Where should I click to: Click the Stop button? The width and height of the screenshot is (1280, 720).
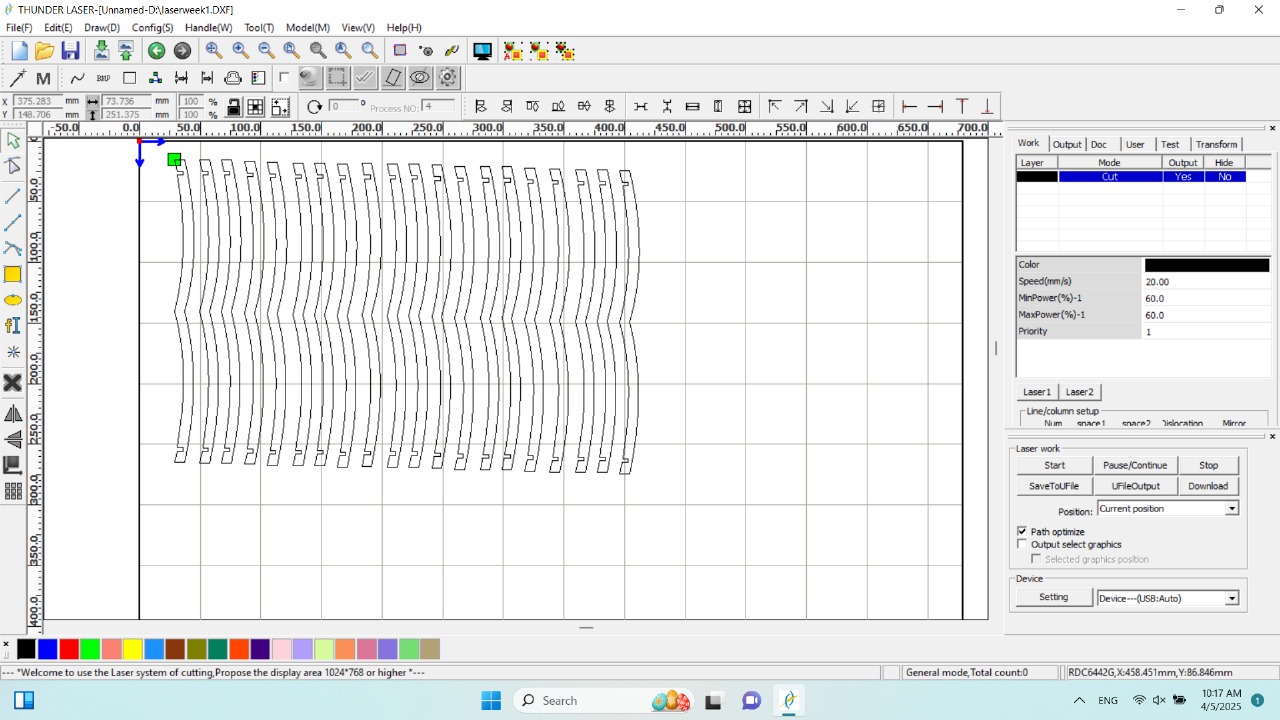[1208, 465]
